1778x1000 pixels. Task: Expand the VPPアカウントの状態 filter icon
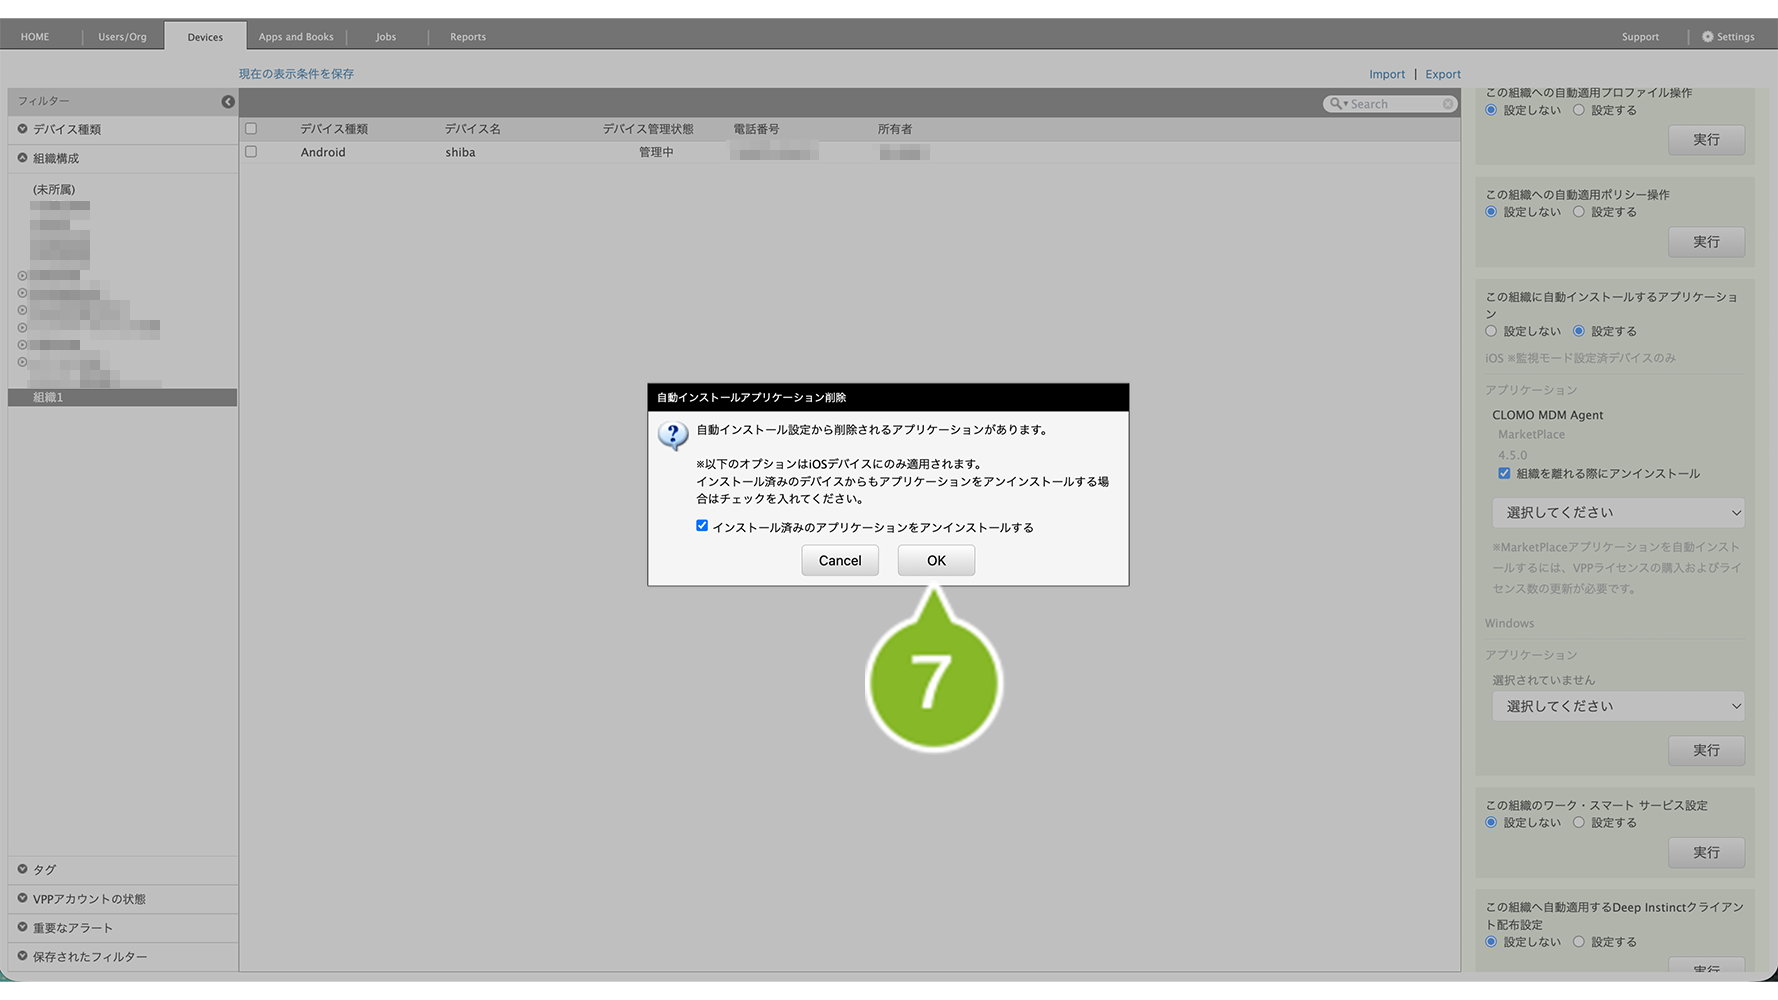pyautogui.click(x=22, y=898)
